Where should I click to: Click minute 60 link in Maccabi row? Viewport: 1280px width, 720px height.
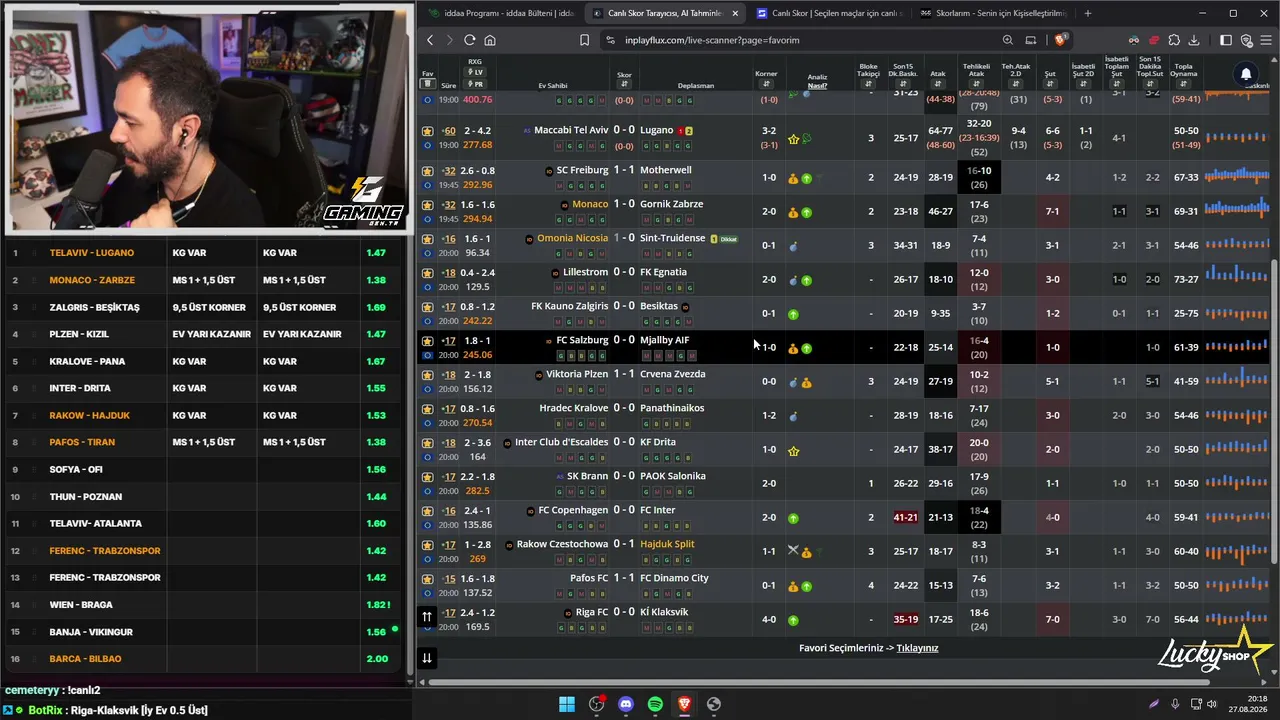click(x=449, y=131)
